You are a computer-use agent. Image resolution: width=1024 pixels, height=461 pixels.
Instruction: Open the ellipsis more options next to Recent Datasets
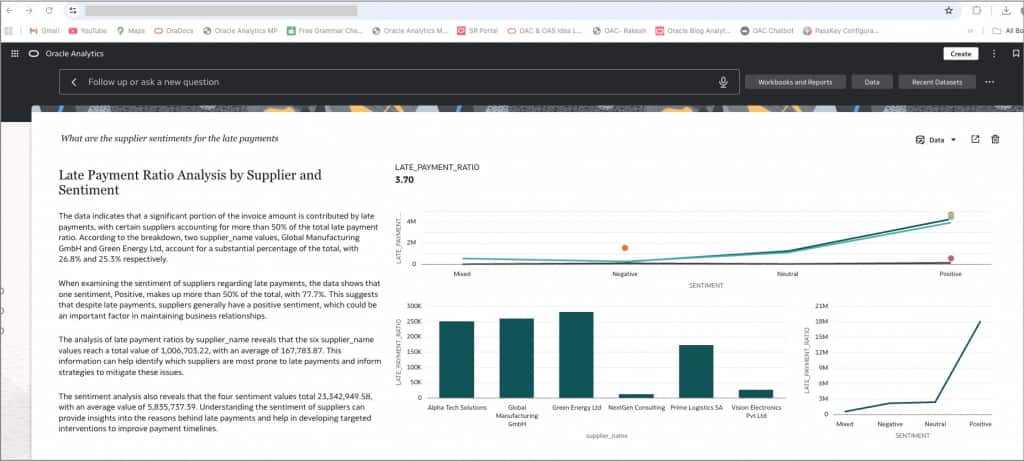989,82
